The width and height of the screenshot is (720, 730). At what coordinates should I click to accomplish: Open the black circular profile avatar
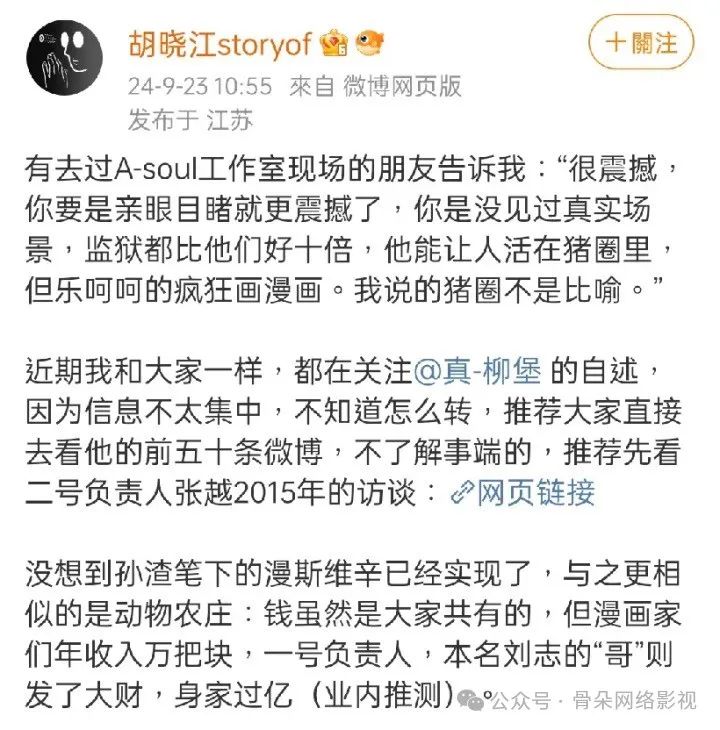click(65, 57)
